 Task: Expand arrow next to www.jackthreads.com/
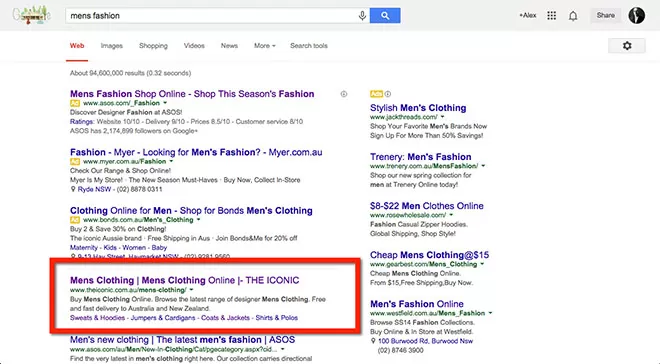443,117
